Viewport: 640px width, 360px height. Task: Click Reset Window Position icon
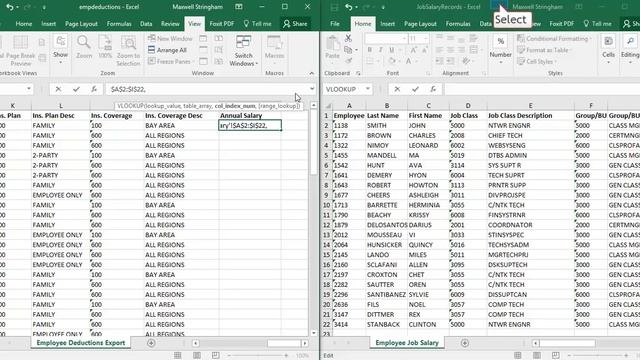(219, 61)
